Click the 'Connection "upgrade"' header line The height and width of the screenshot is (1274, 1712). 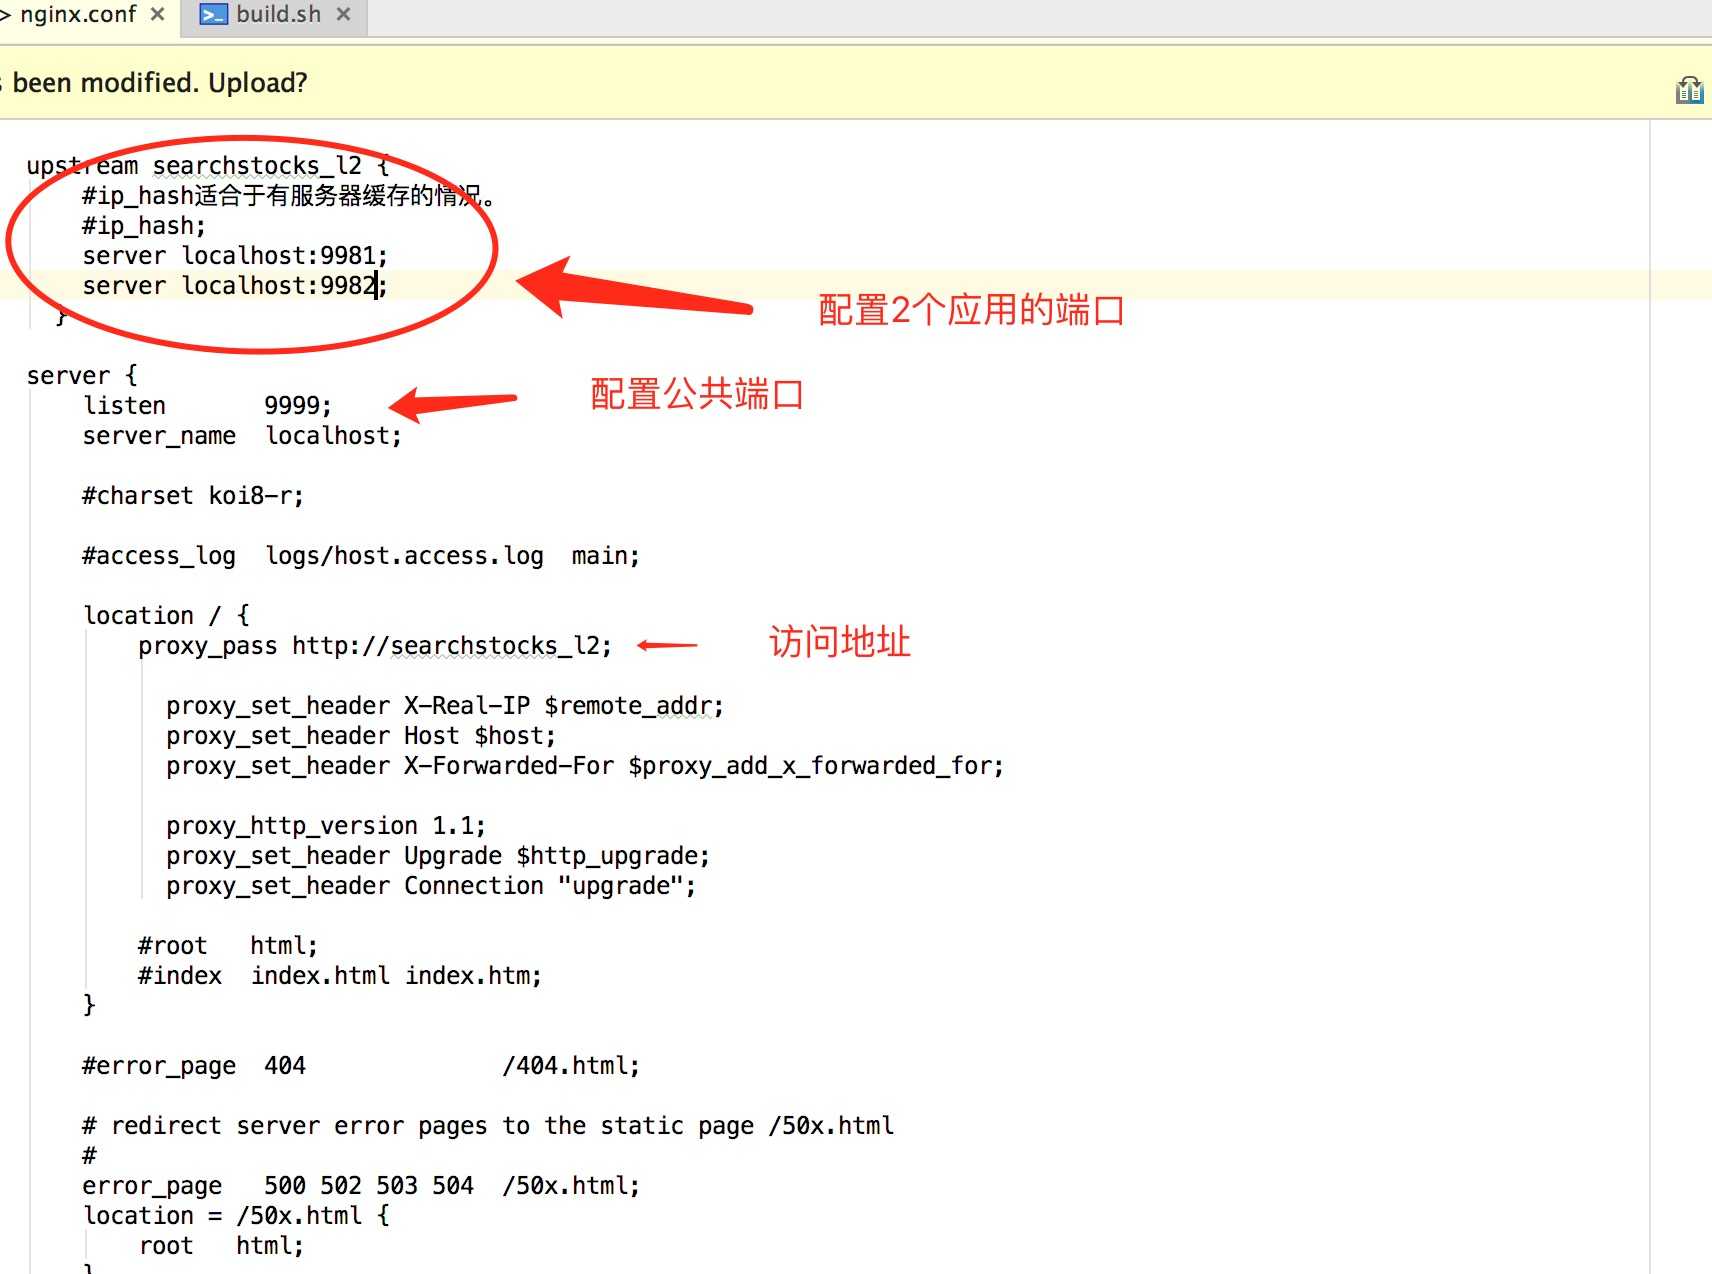coord(431,886)
